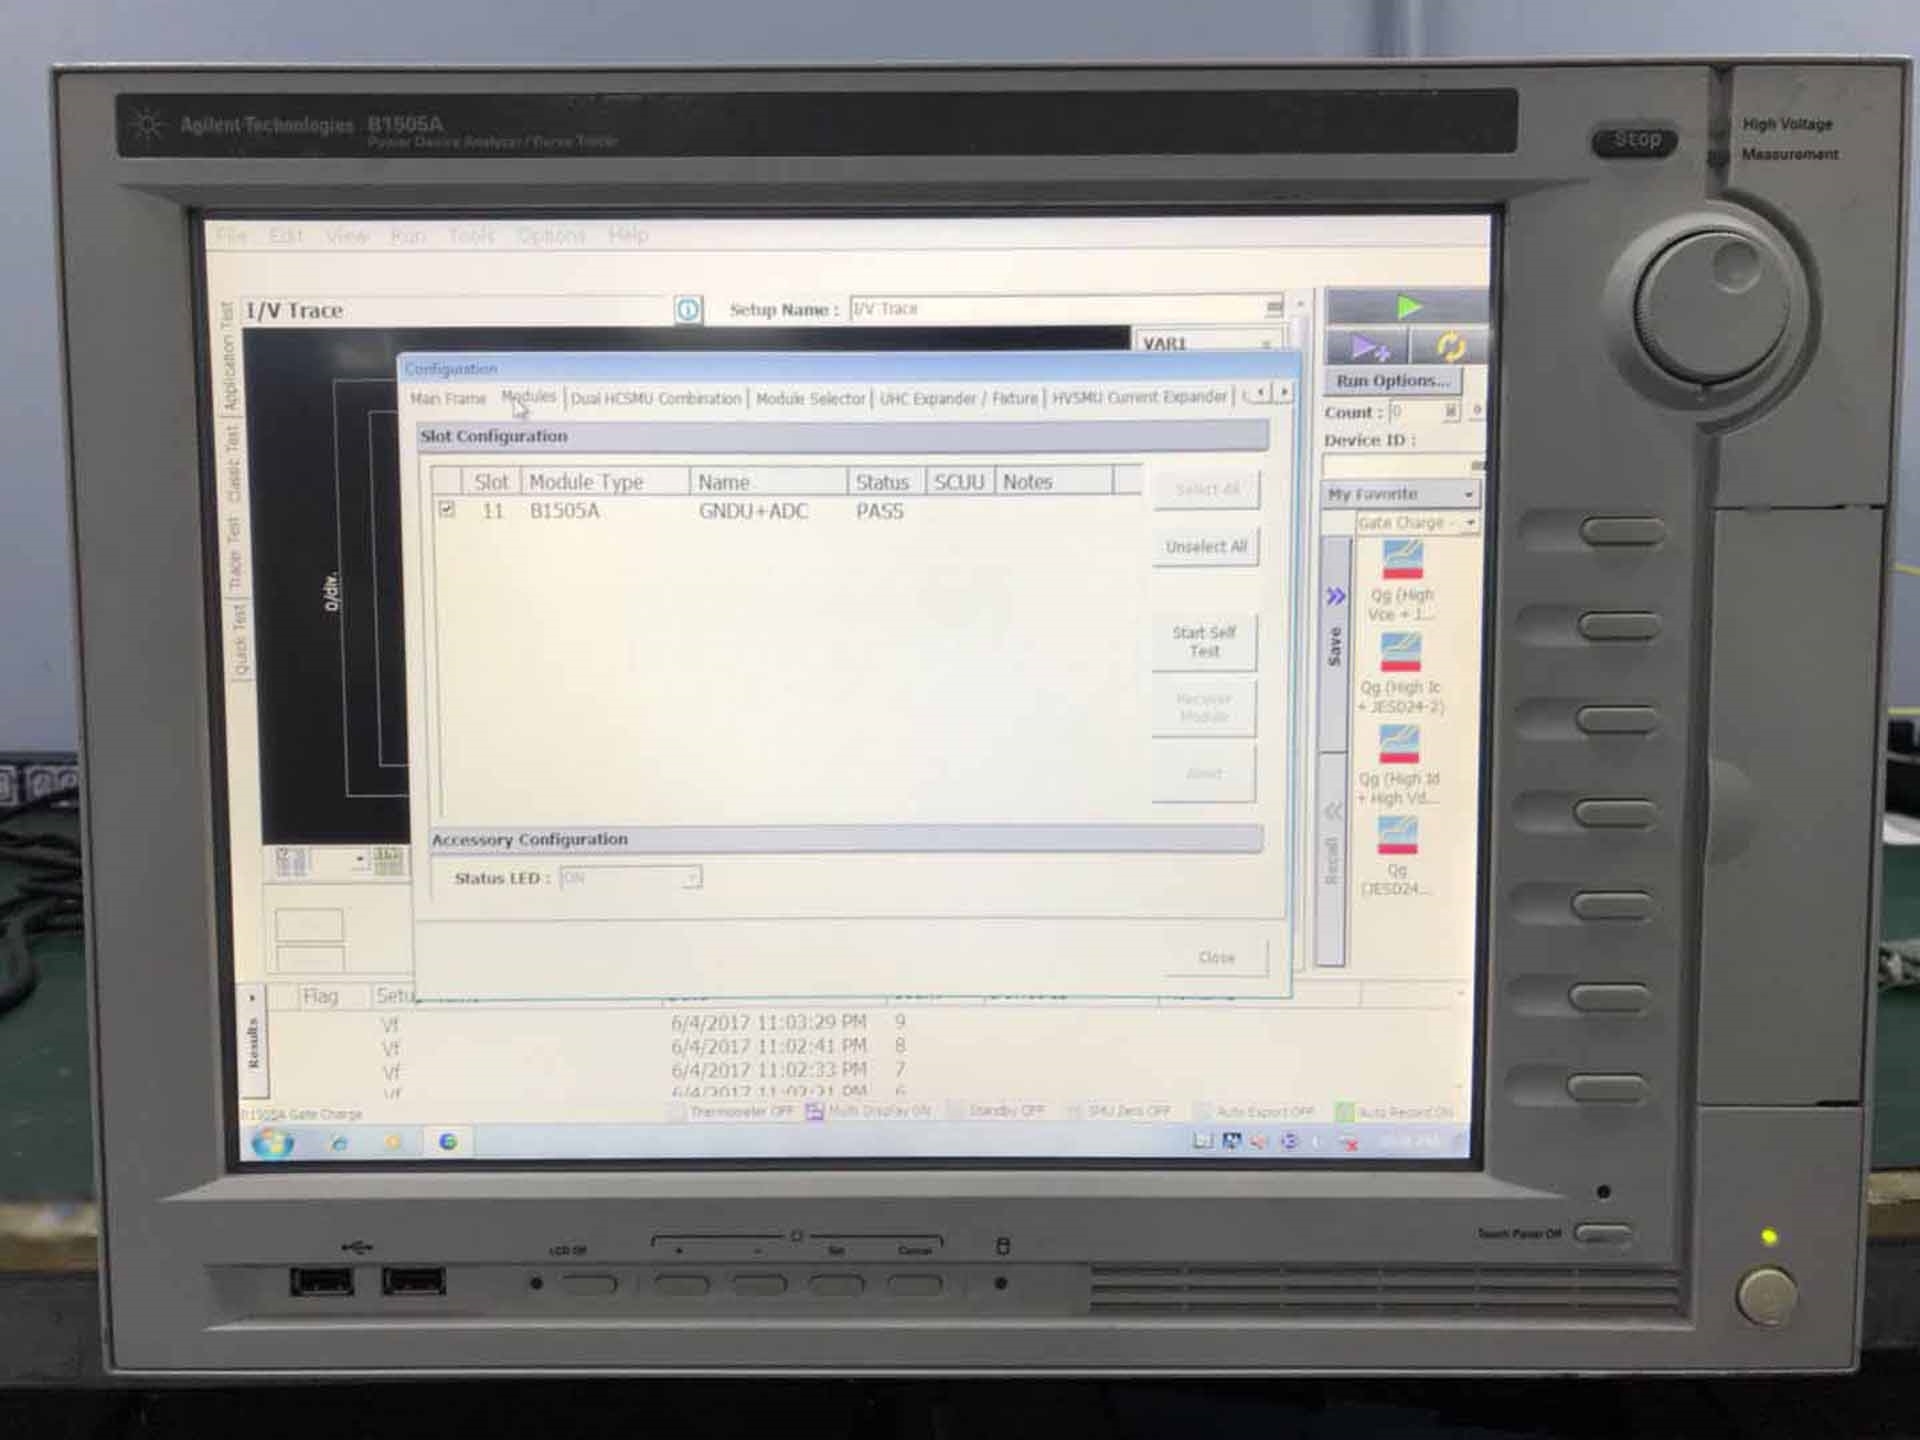Switch to HVSMU Current Expander tab
Image resolution: width=1920 pixels, height=1440 pixels.
coord(1139,397)
